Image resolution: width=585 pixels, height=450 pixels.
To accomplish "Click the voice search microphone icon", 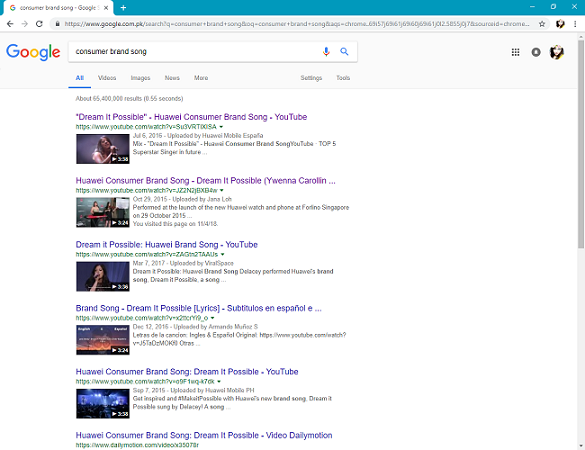I will pos(326,51).
